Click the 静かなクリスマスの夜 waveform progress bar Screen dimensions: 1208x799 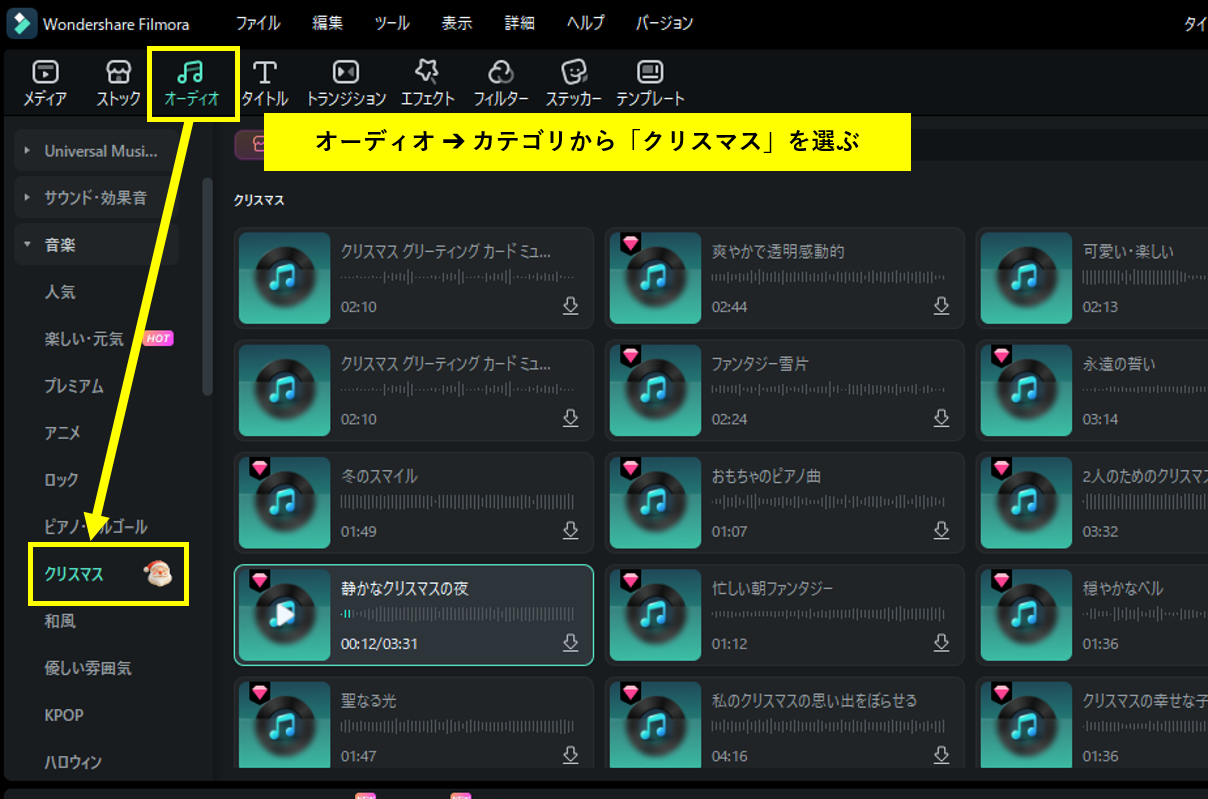[x=457, y=614]
